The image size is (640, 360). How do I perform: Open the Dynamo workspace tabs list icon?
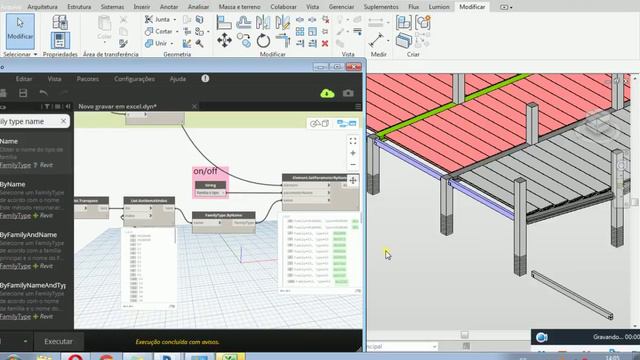tap(358, 107)
